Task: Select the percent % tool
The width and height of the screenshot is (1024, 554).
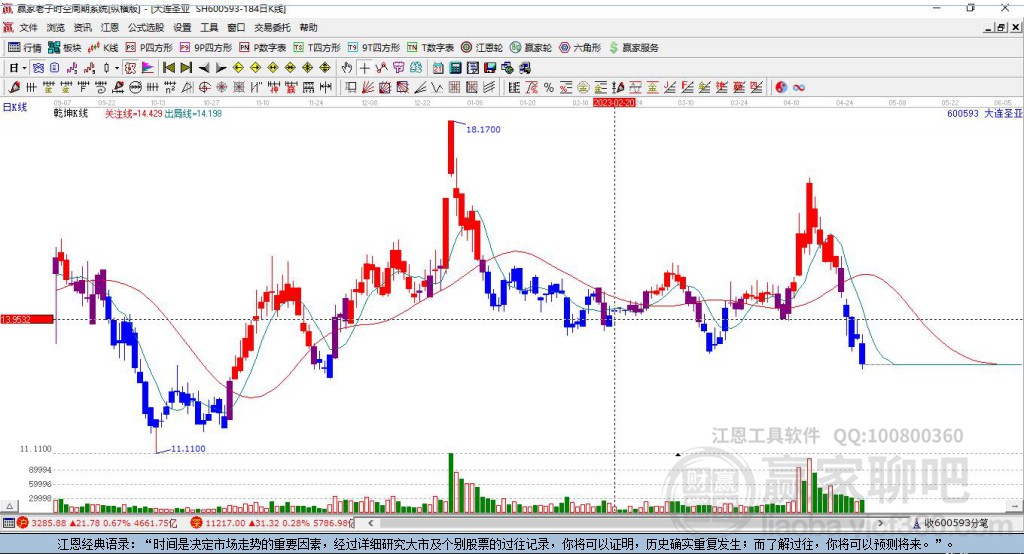Action: coord(549,87)
